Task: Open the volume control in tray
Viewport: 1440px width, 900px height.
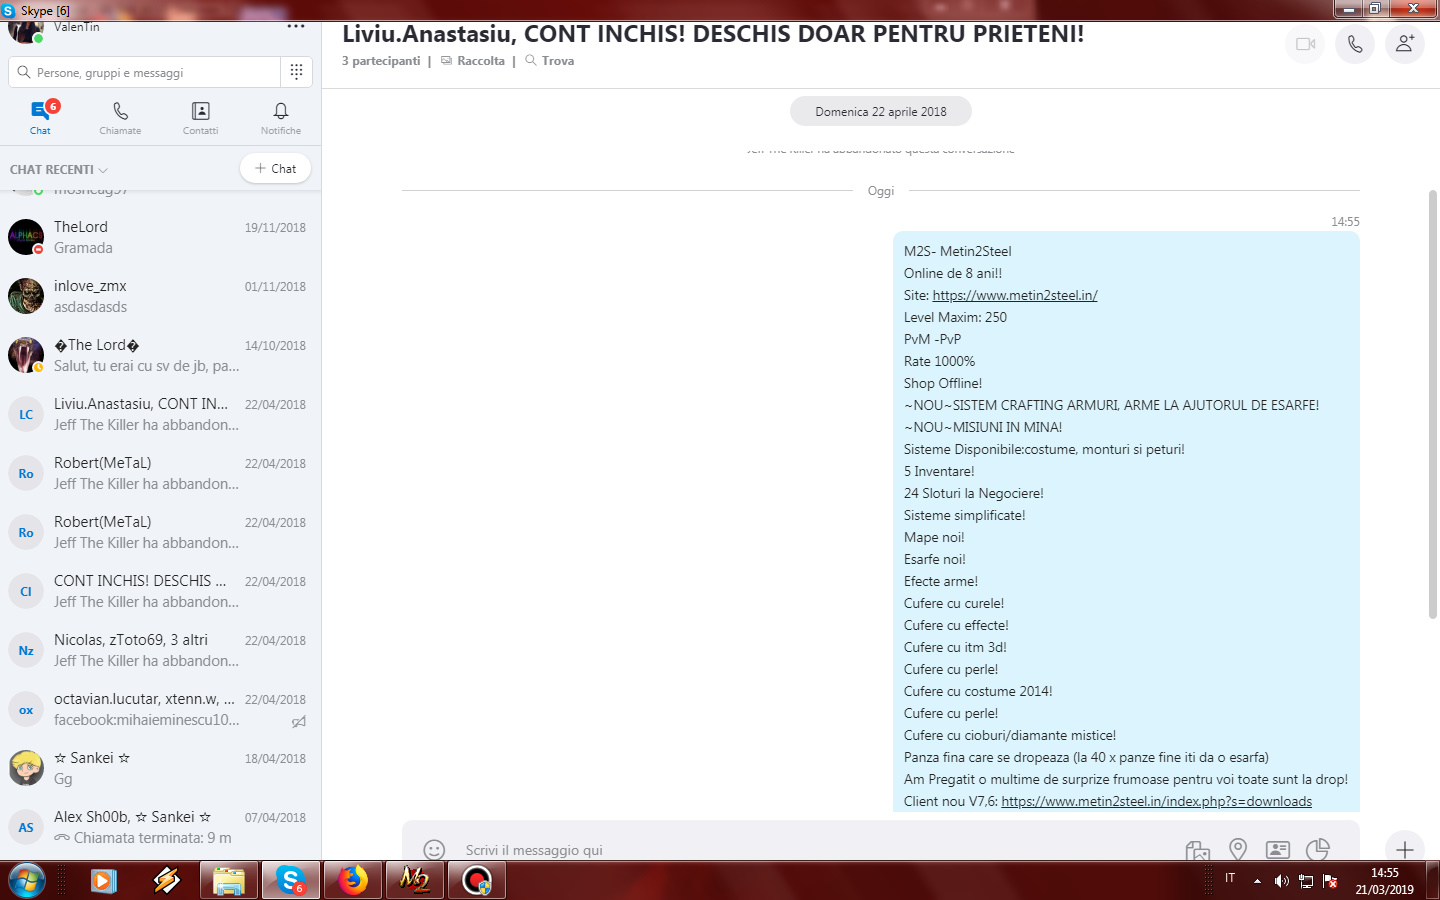Action: [x=1281, y=881]
